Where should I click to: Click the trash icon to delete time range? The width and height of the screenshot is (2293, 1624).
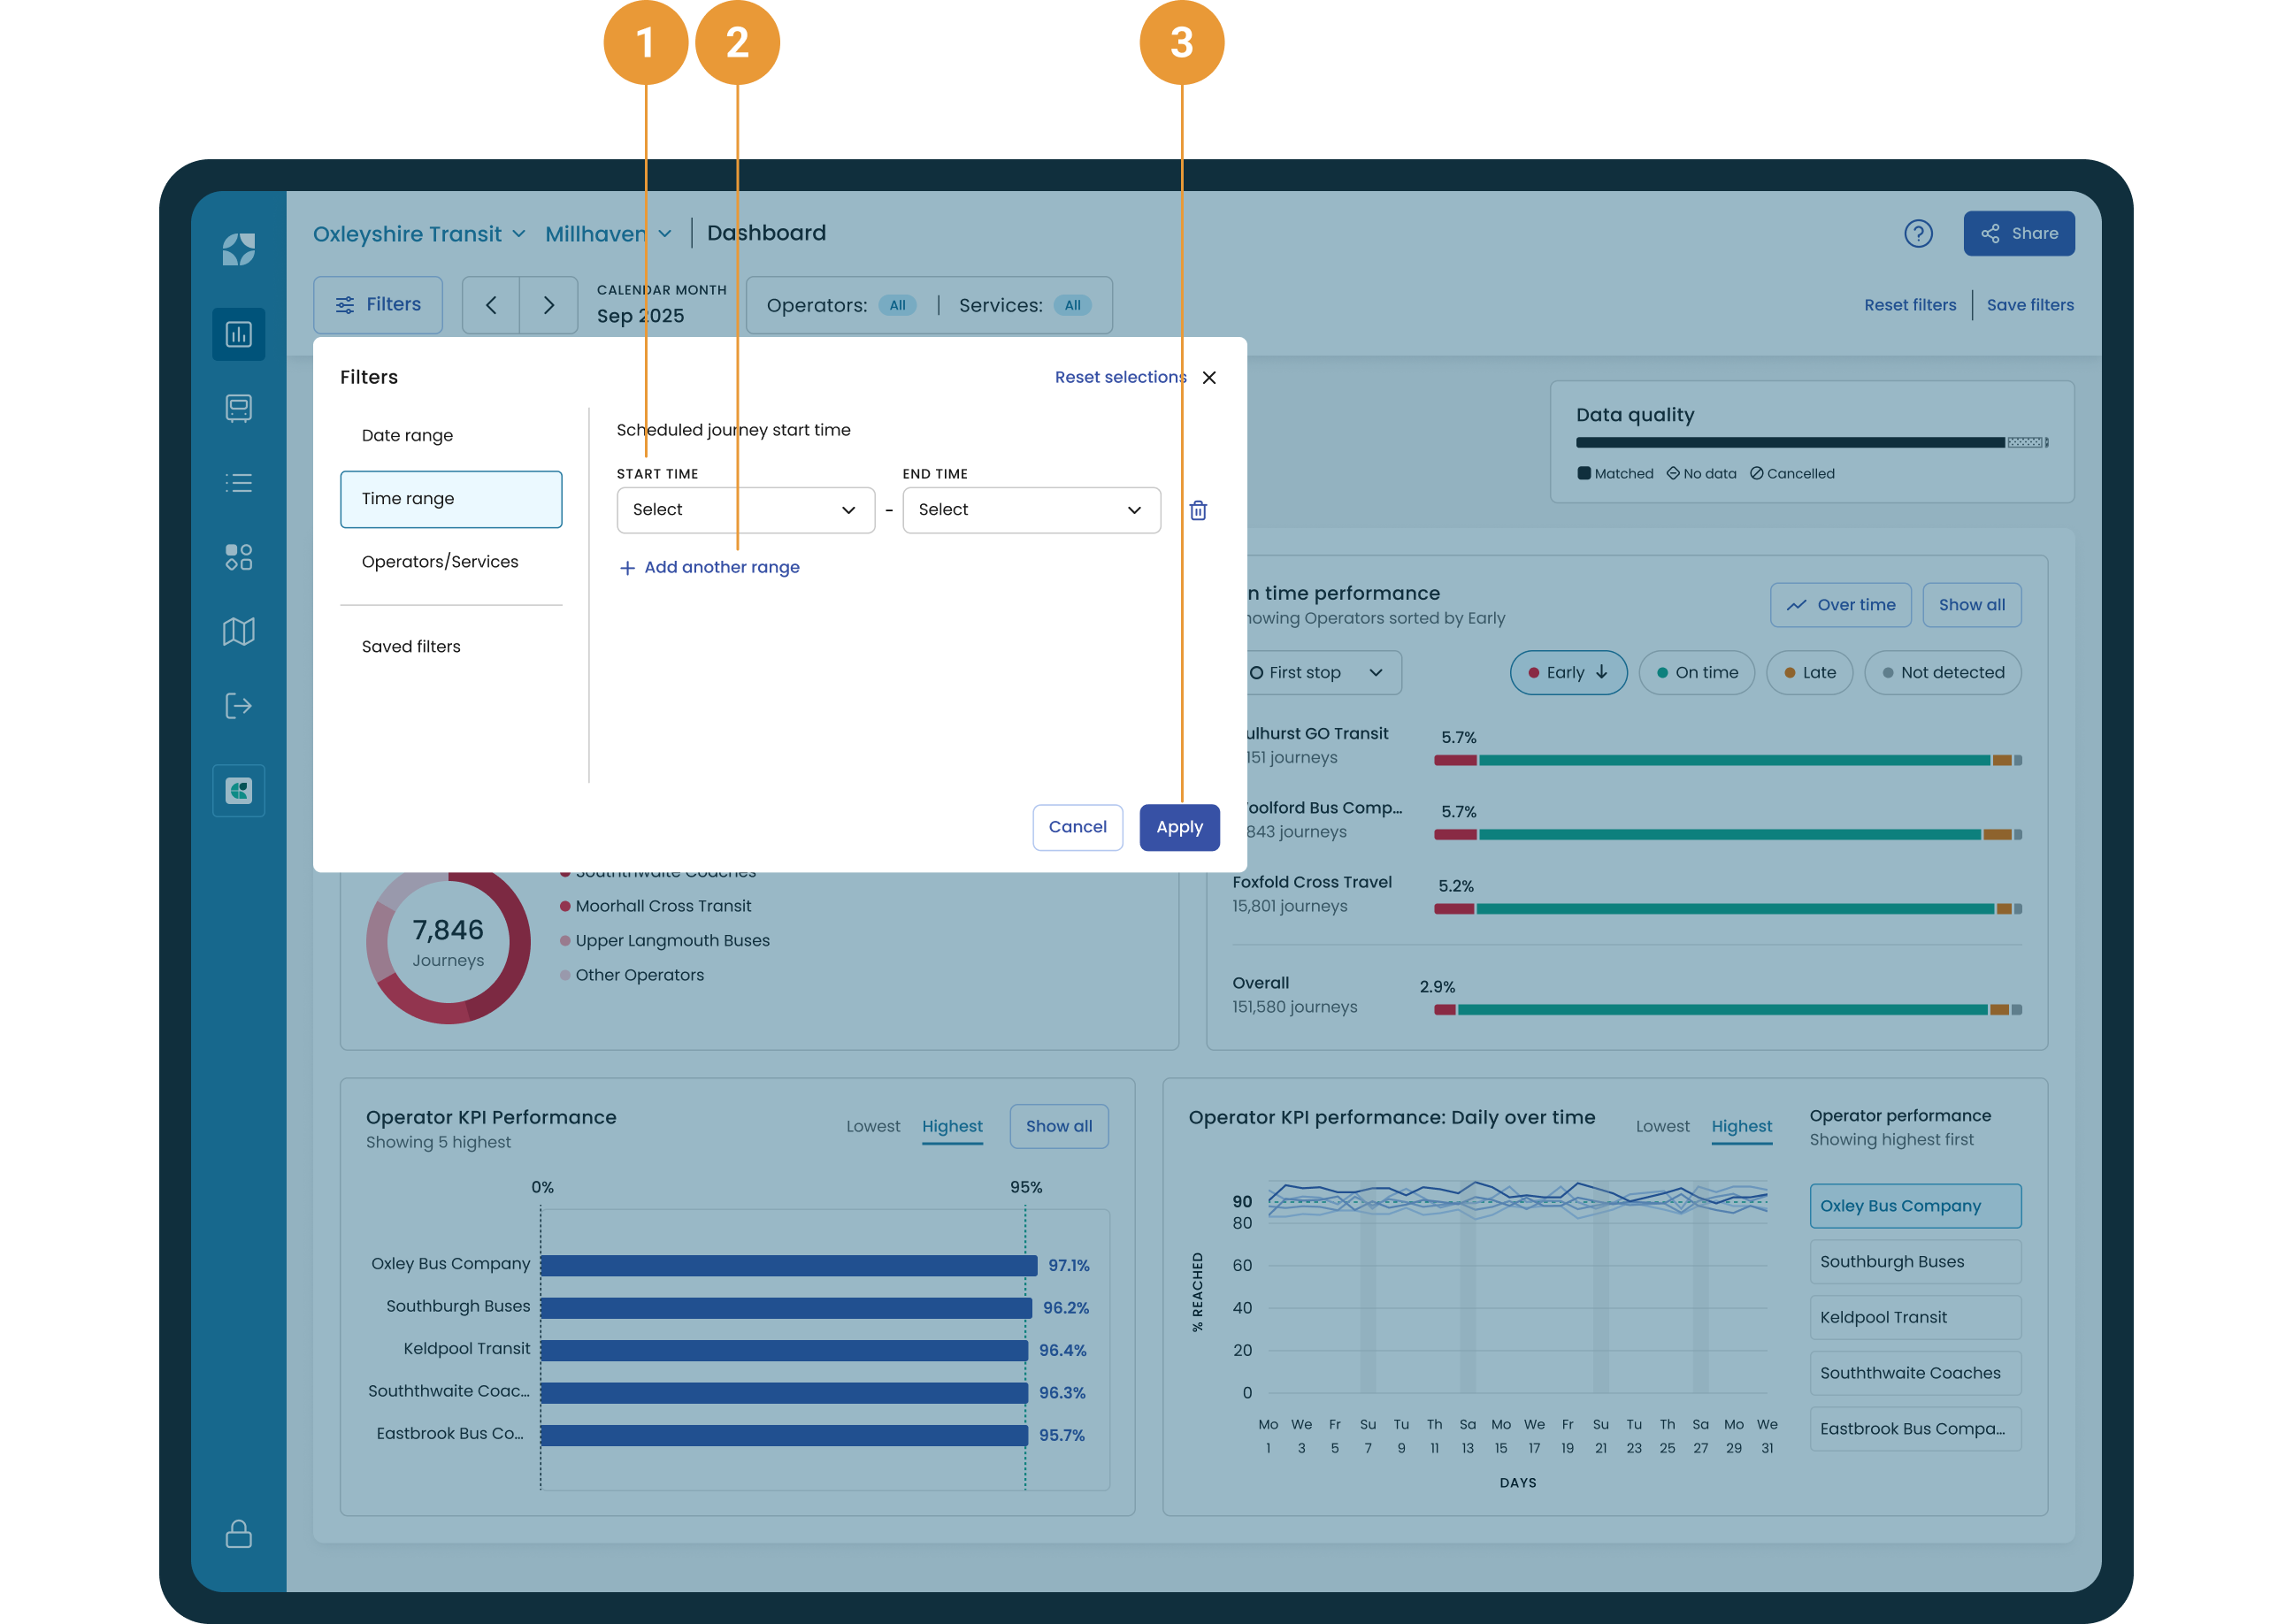(x=1197, y=511)
